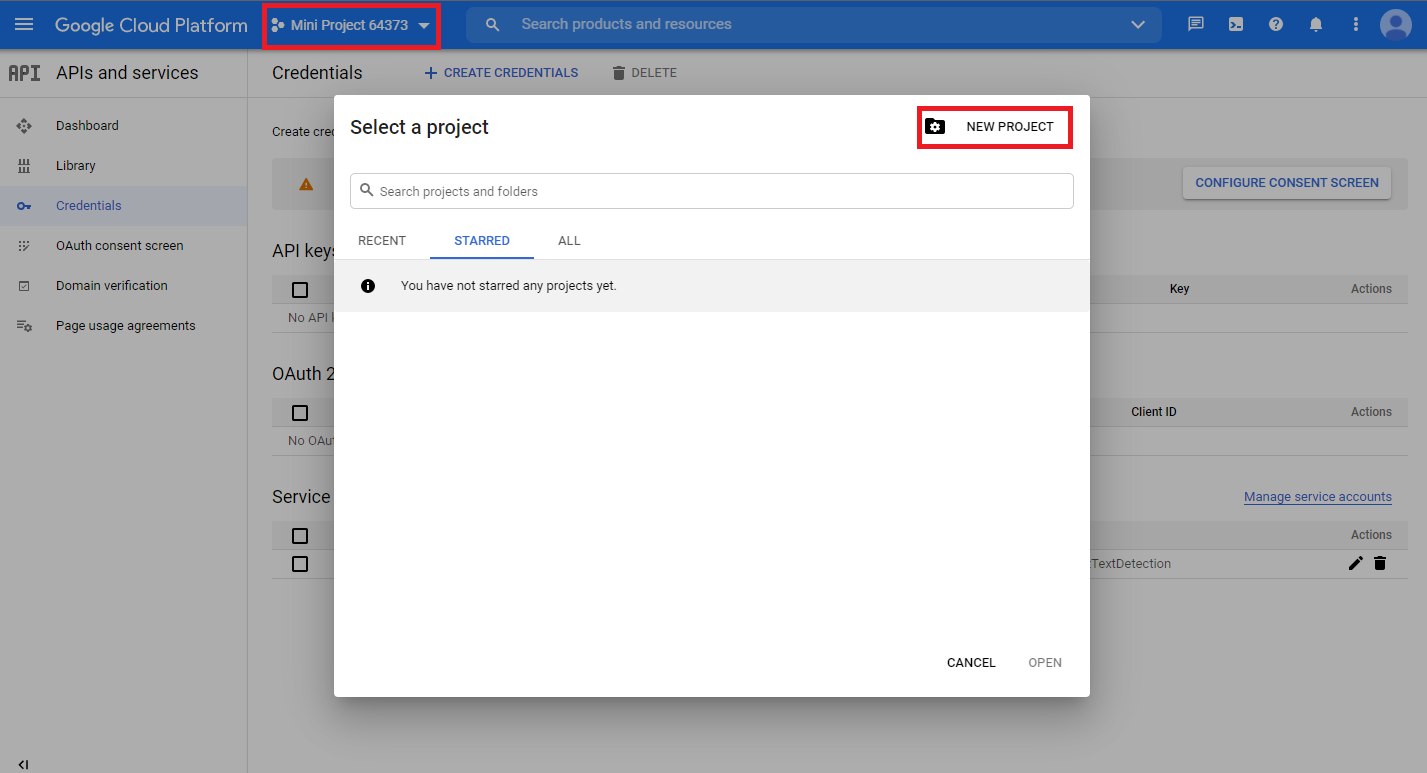Click the API logo in sidebar header

[x=24, y=73]
